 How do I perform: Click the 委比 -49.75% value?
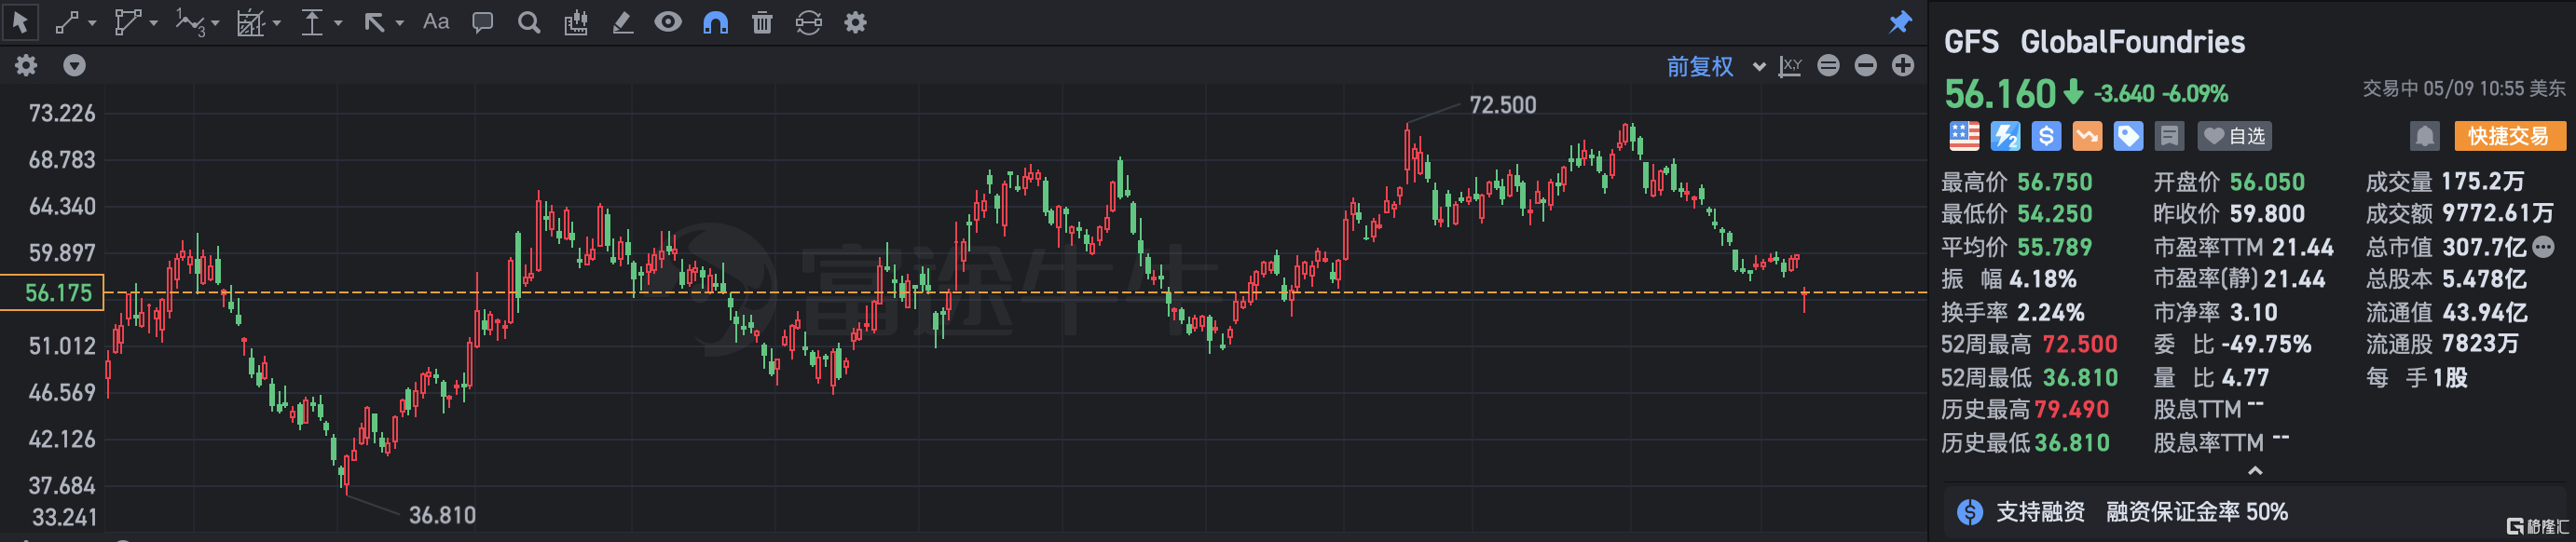2267,344
